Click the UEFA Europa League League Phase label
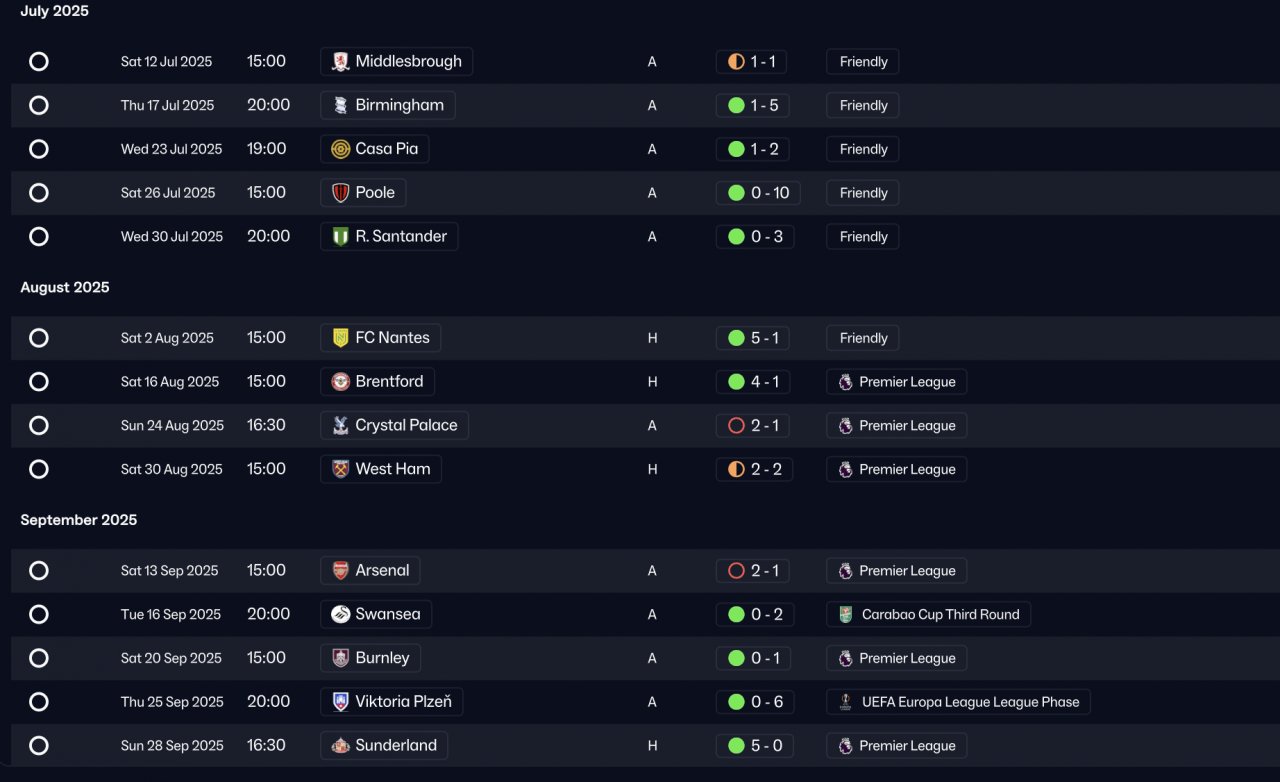This screenshot has width=1280, height=782. 958,702
